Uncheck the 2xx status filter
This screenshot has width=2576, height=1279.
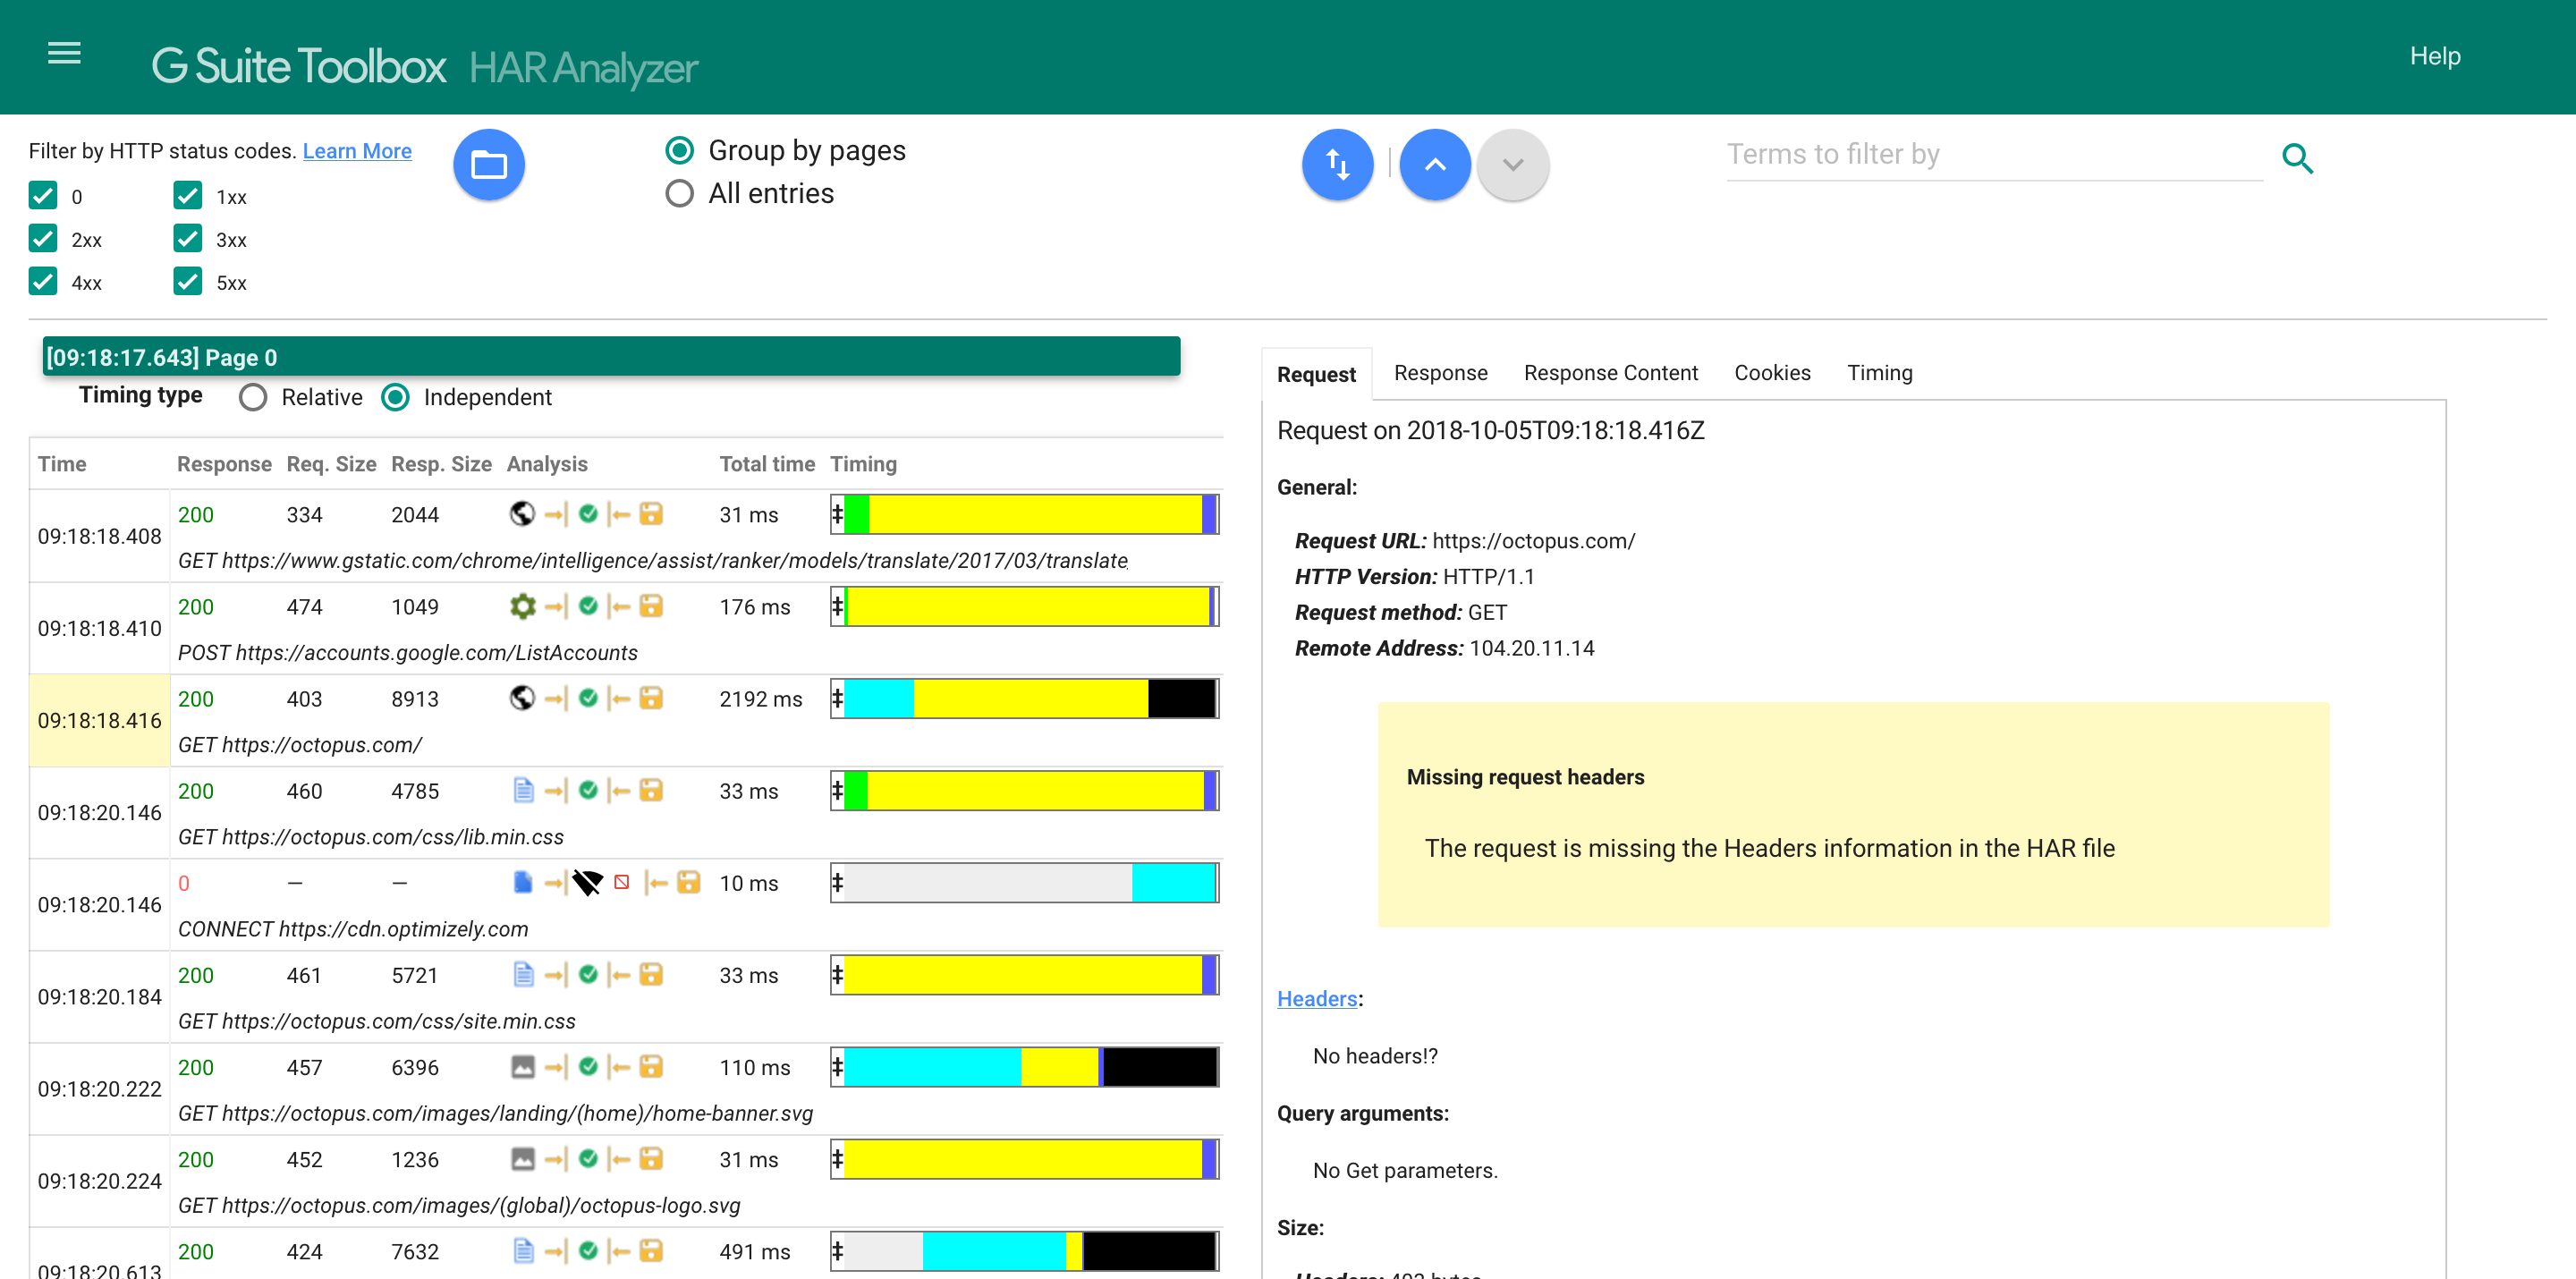[x=43, y=239]
